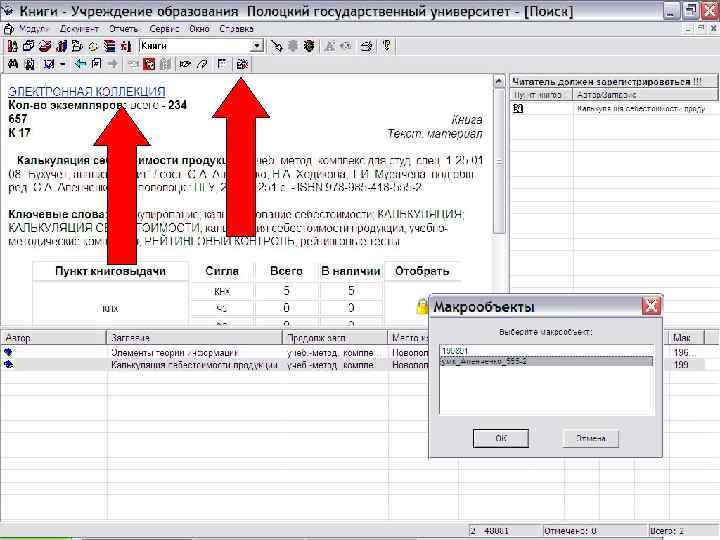Click the Отобрать column header in holdings table

[x=422, y=271]
